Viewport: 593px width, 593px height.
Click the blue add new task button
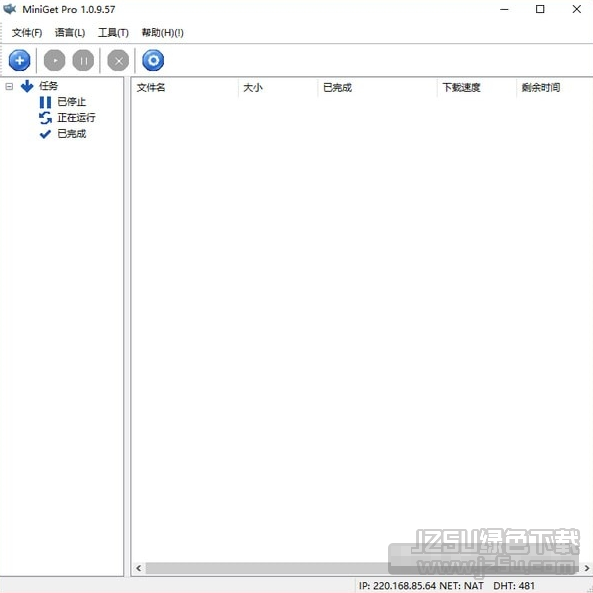tap(19, 60)
